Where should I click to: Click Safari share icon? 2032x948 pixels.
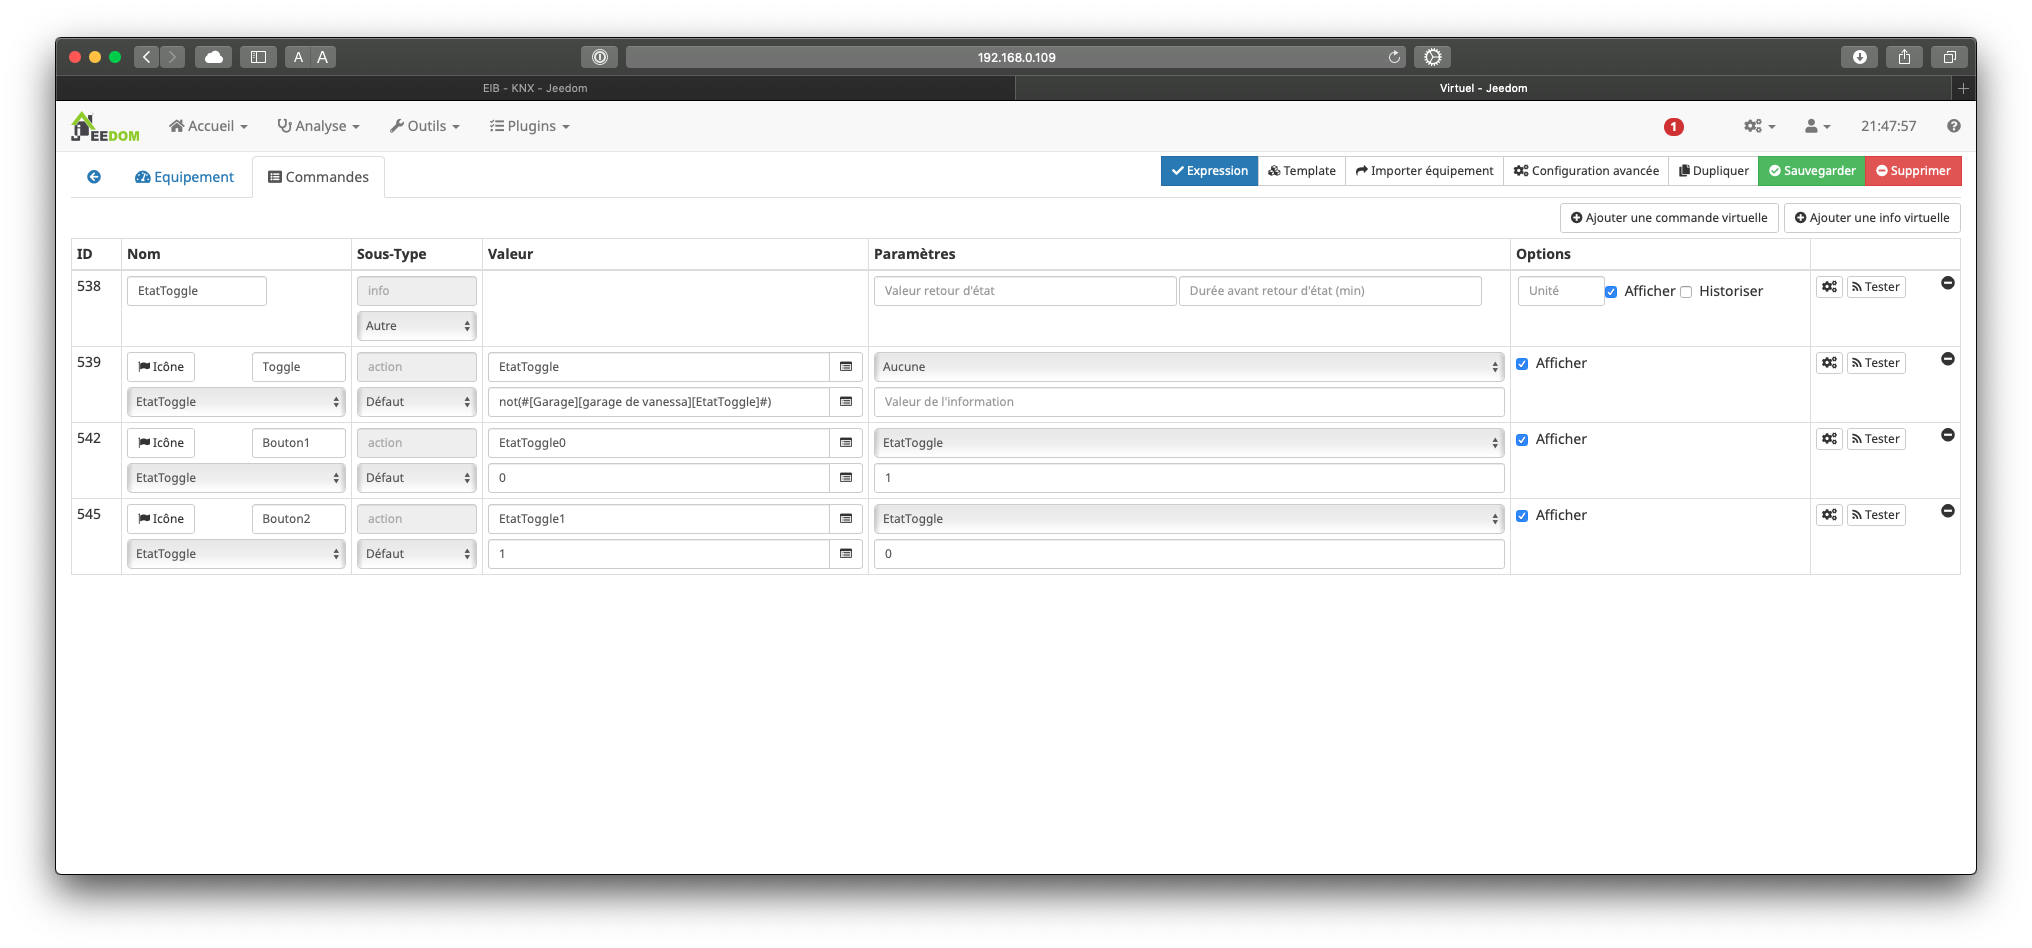(x=1904, y=57)
